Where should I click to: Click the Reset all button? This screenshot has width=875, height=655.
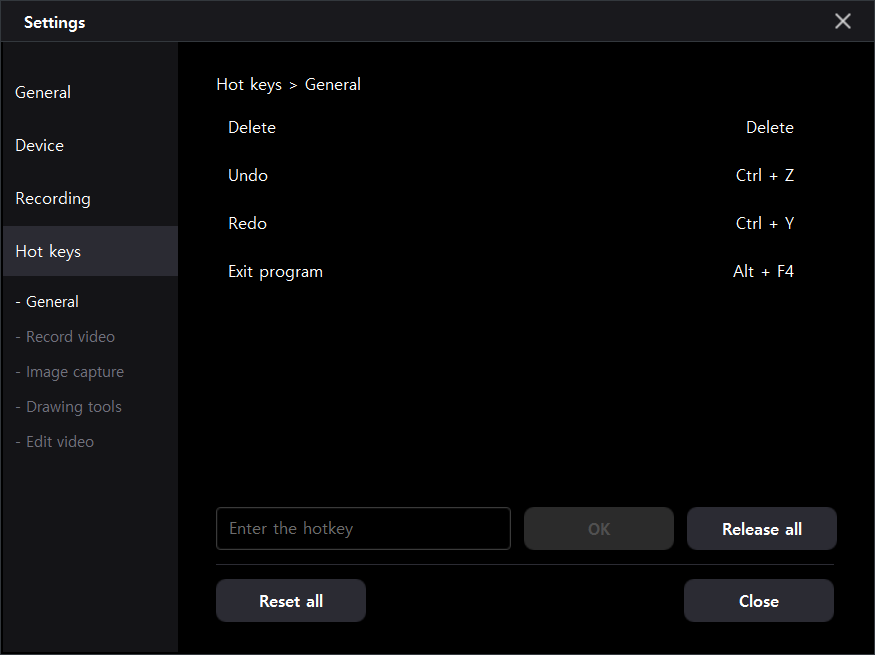pyautogui.click(x=291, y=601)
